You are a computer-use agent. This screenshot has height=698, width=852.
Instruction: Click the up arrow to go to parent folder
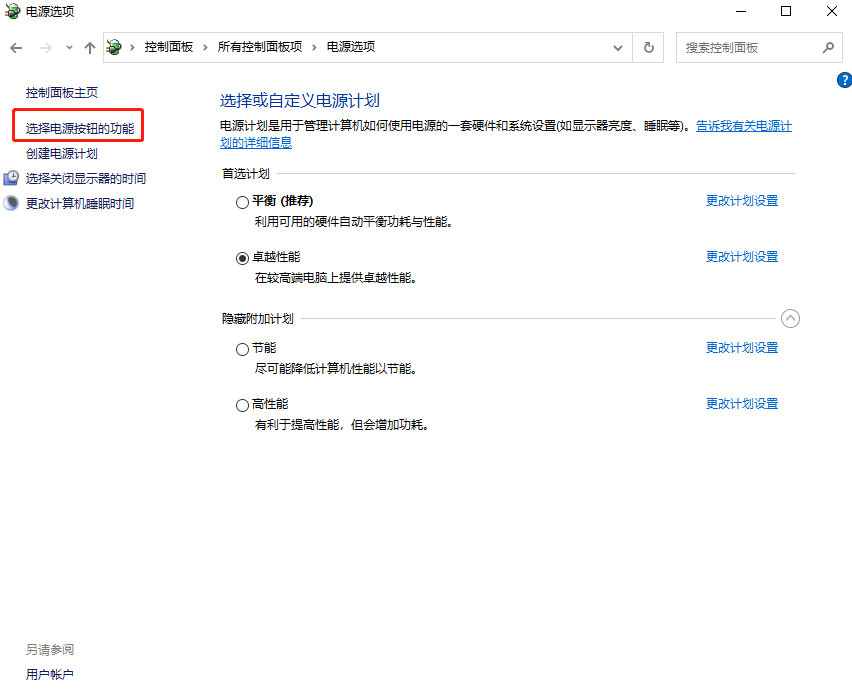pyautogui.click(x=89, y=46)
